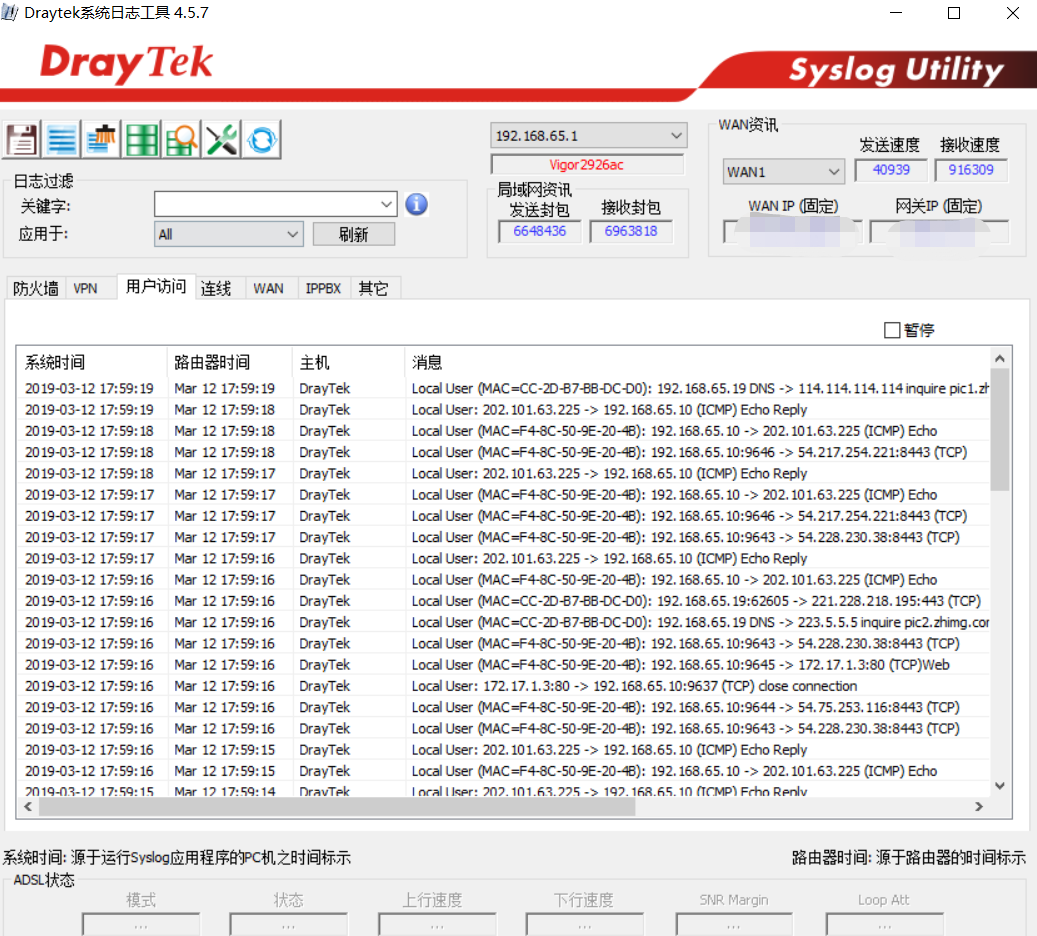Screen dimensions: 1037x936
Task: Click the blue lines log list icon
Action: pyautogui.click(x=62, y=140)
